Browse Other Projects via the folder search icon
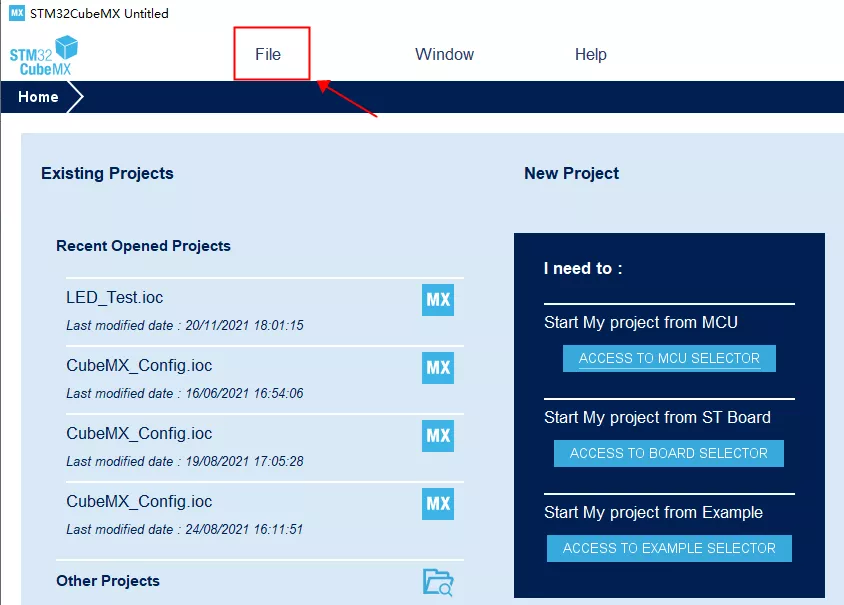Screen dimensions: 844x605 (438, 582)
